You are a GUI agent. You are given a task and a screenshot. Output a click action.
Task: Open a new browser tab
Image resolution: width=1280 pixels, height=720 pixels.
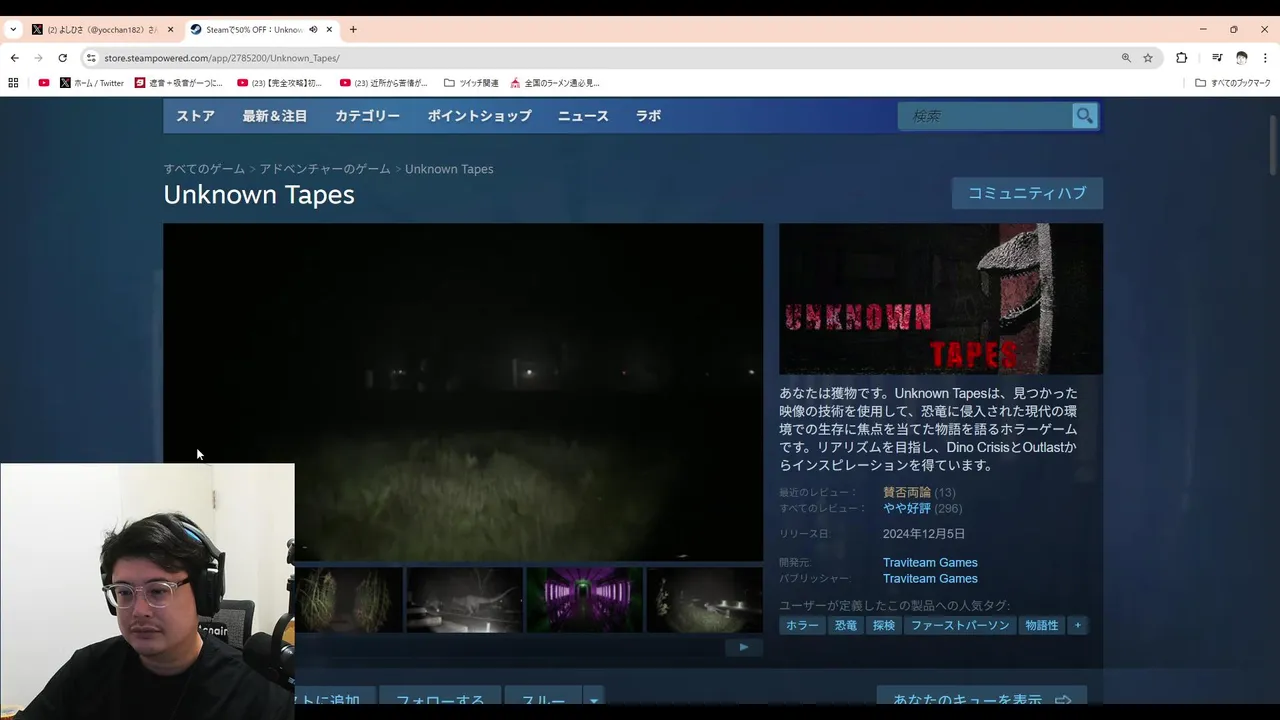[353, 30]
